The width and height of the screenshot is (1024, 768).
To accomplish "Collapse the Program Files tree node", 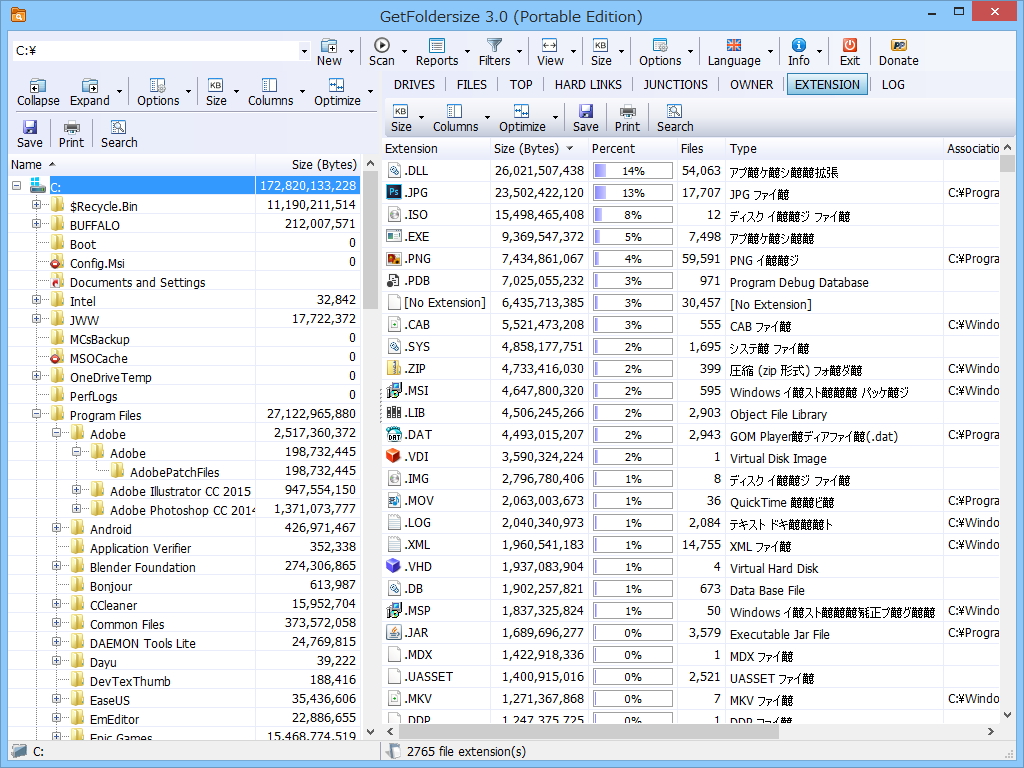I will (x=37, y=414).
